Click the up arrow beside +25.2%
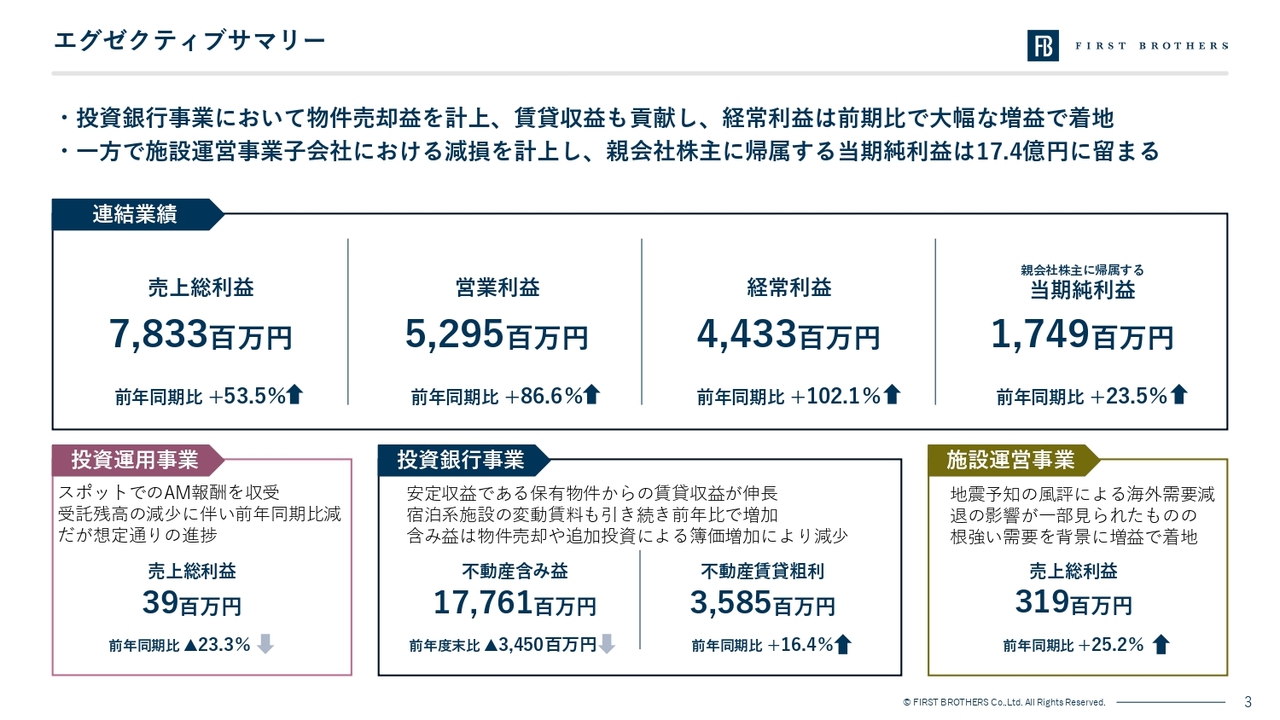1280x720 pixels. point(1160,645)
